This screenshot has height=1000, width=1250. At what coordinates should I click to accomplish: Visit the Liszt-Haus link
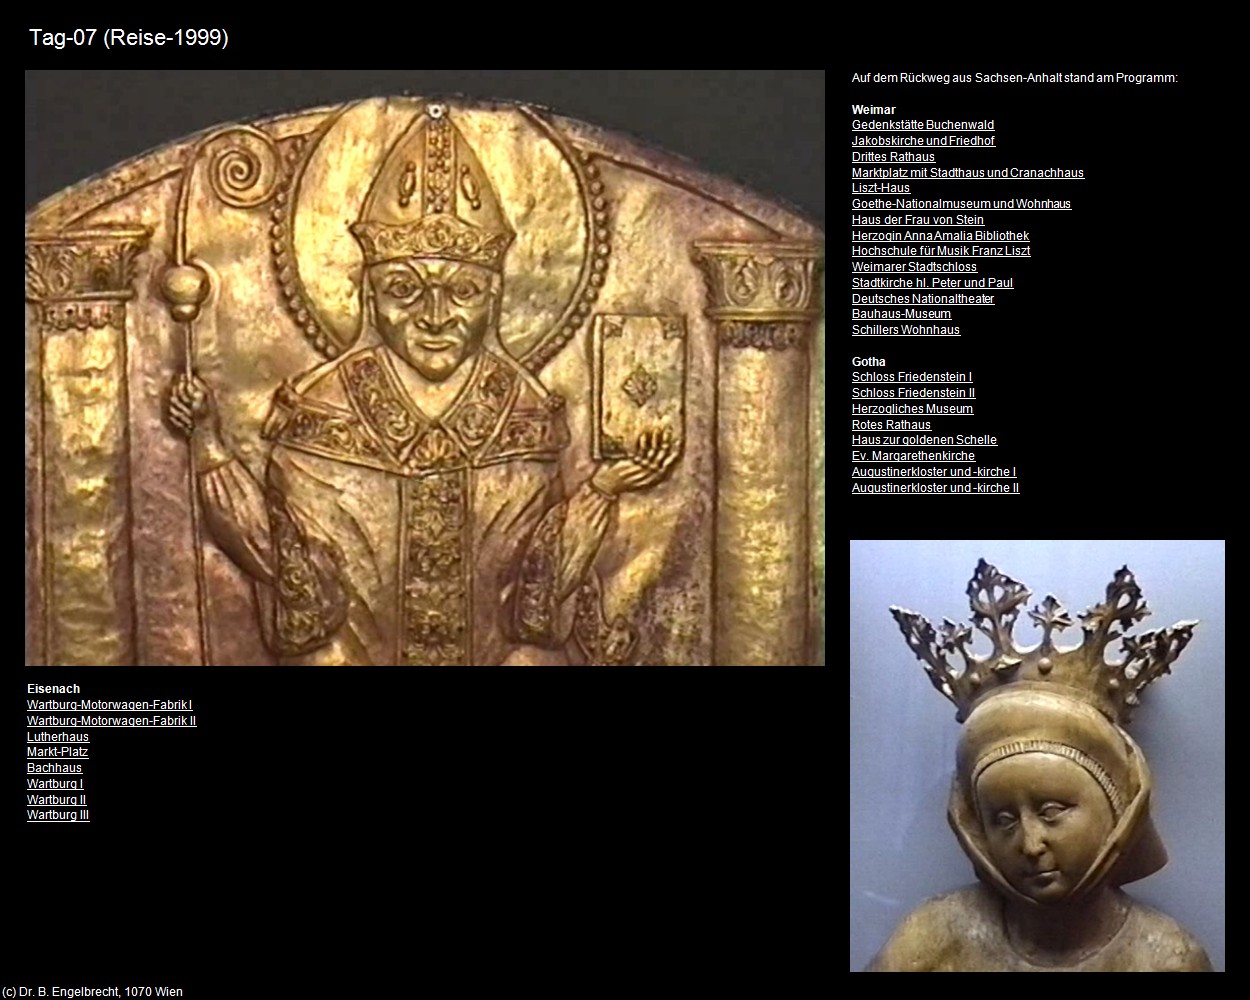tap(881, 188)
